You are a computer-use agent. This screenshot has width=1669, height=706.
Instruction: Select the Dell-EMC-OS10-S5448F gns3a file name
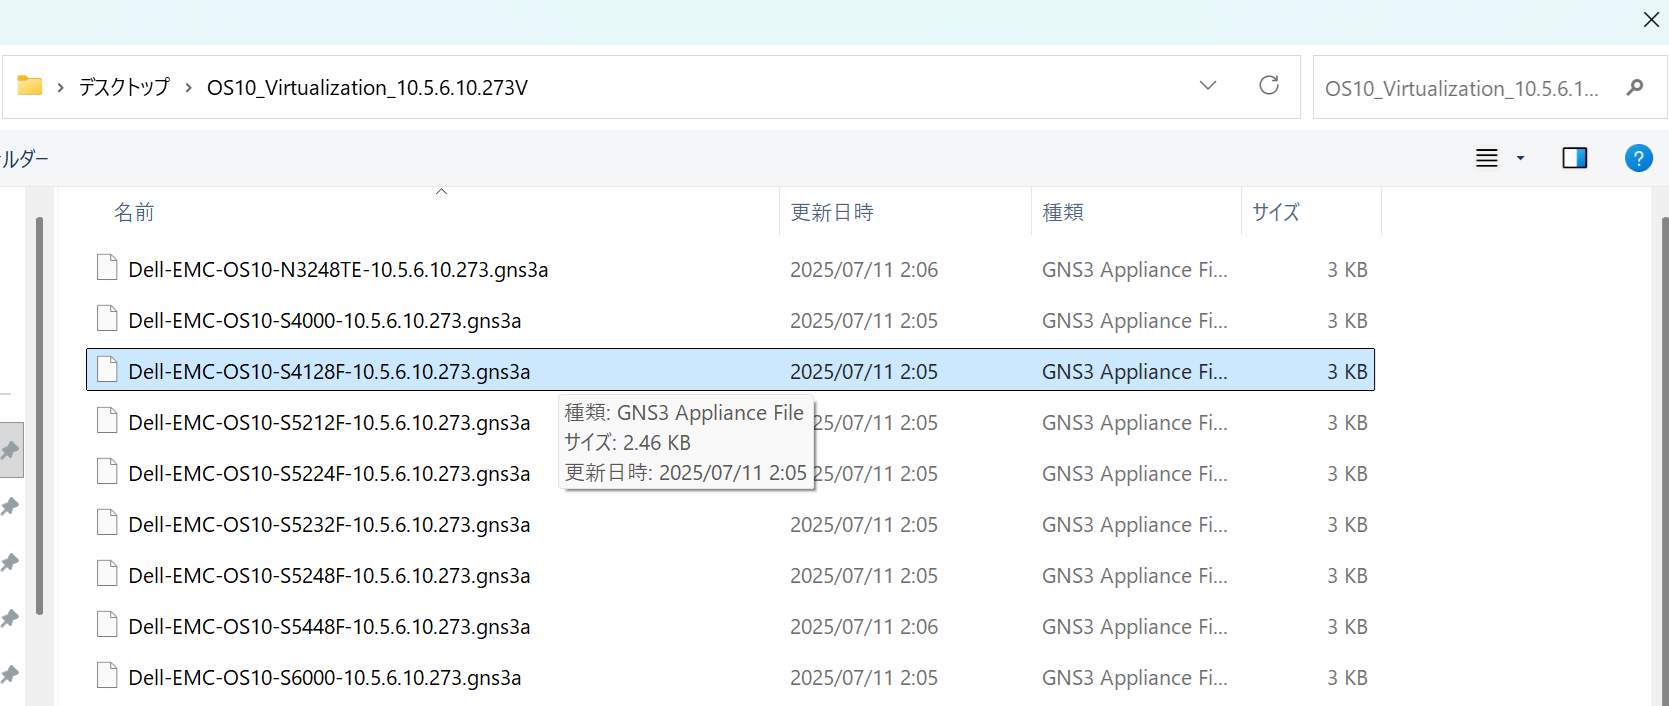(x=329, y=627)
